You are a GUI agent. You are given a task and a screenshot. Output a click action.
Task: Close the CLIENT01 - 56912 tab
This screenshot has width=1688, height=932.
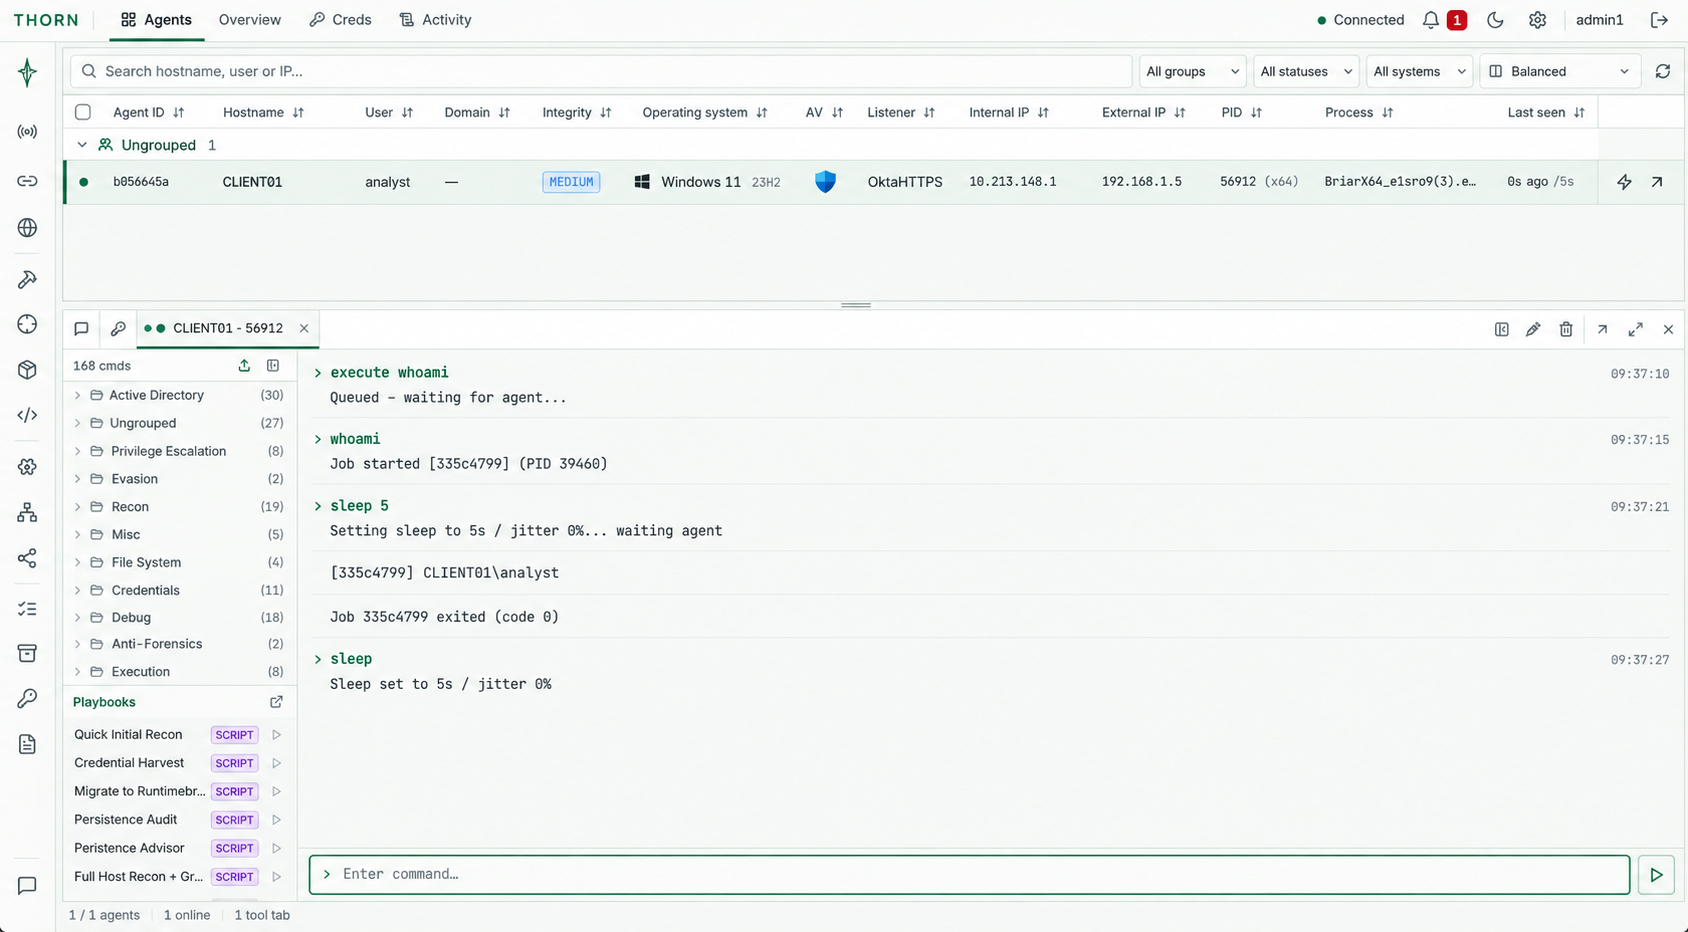304,328
